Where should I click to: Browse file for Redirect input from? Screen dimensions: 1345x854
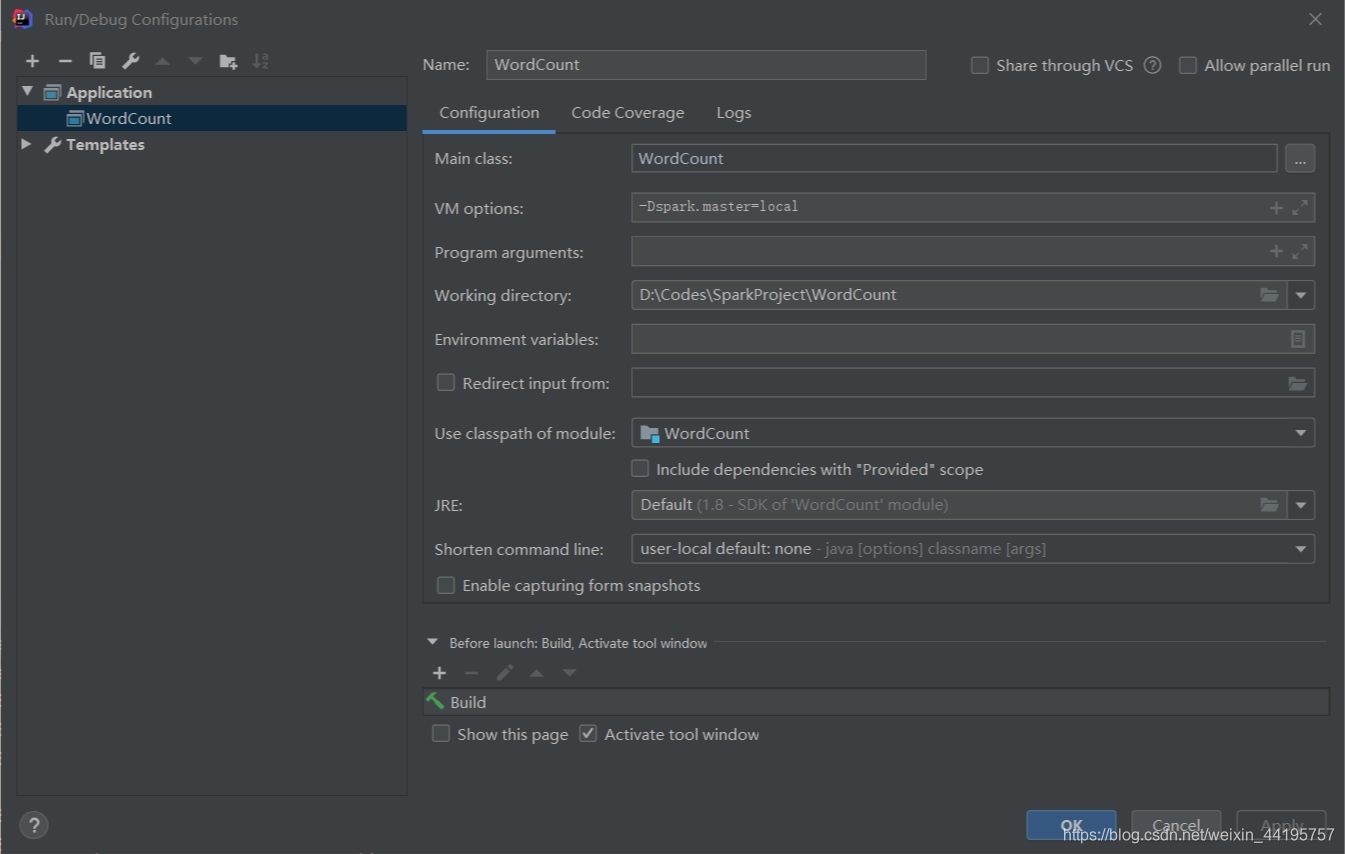coord(1298,383)
